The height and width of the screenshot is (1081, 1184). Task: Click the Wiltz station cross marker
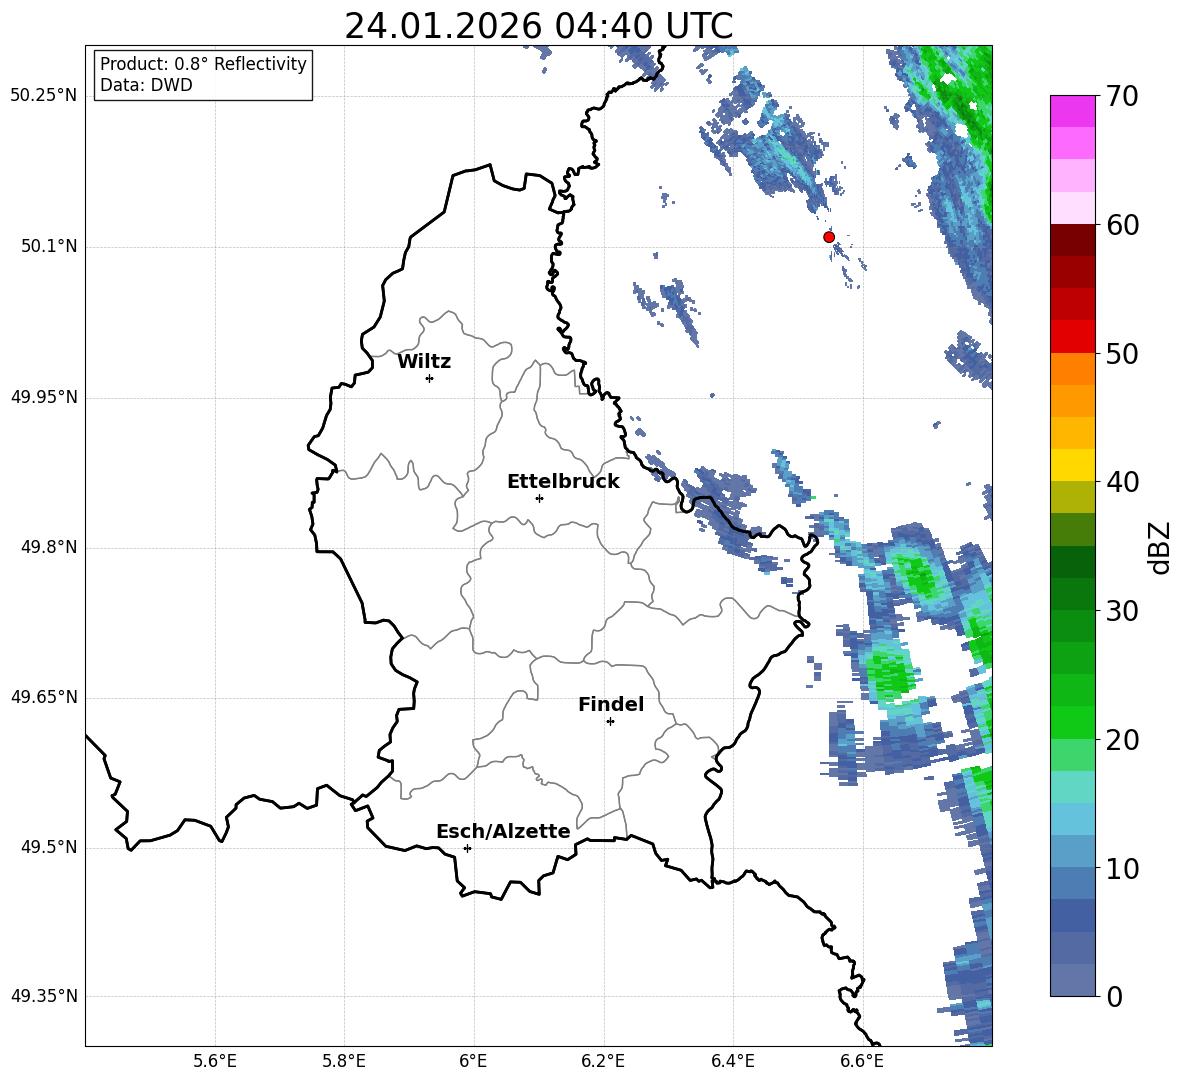[430, 378]
